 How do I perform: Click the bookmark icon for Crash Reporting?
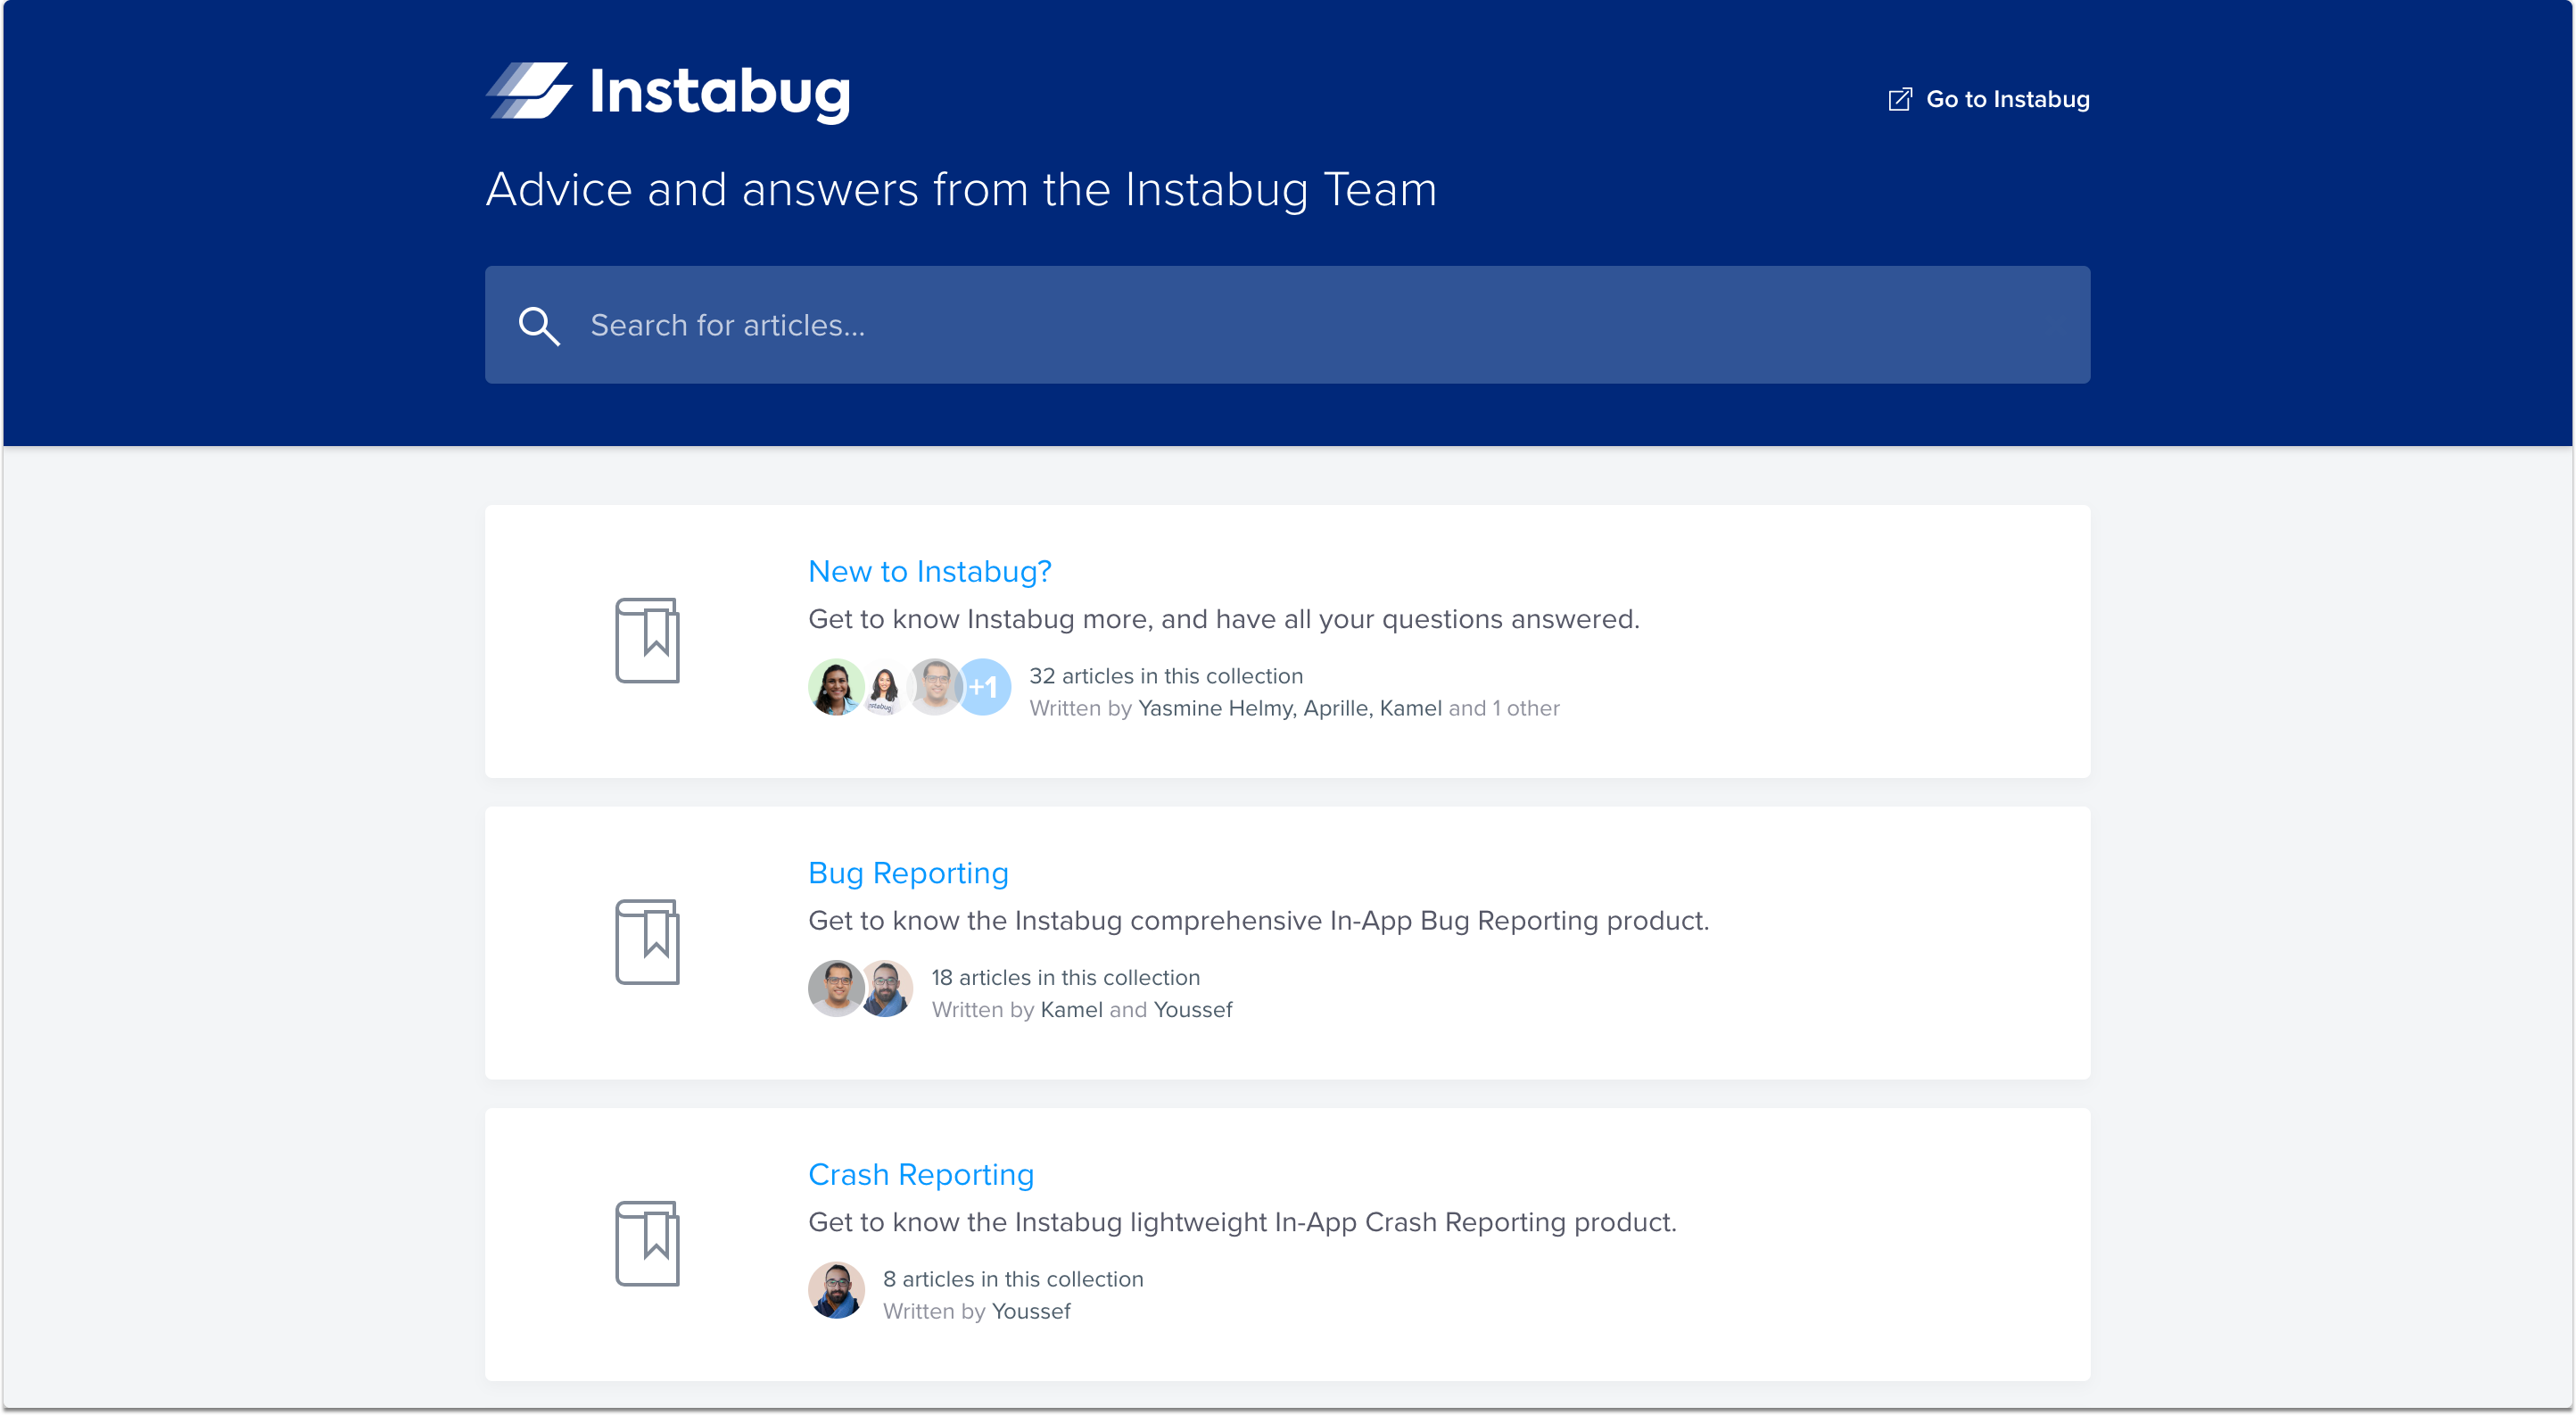pos(647,1244)
